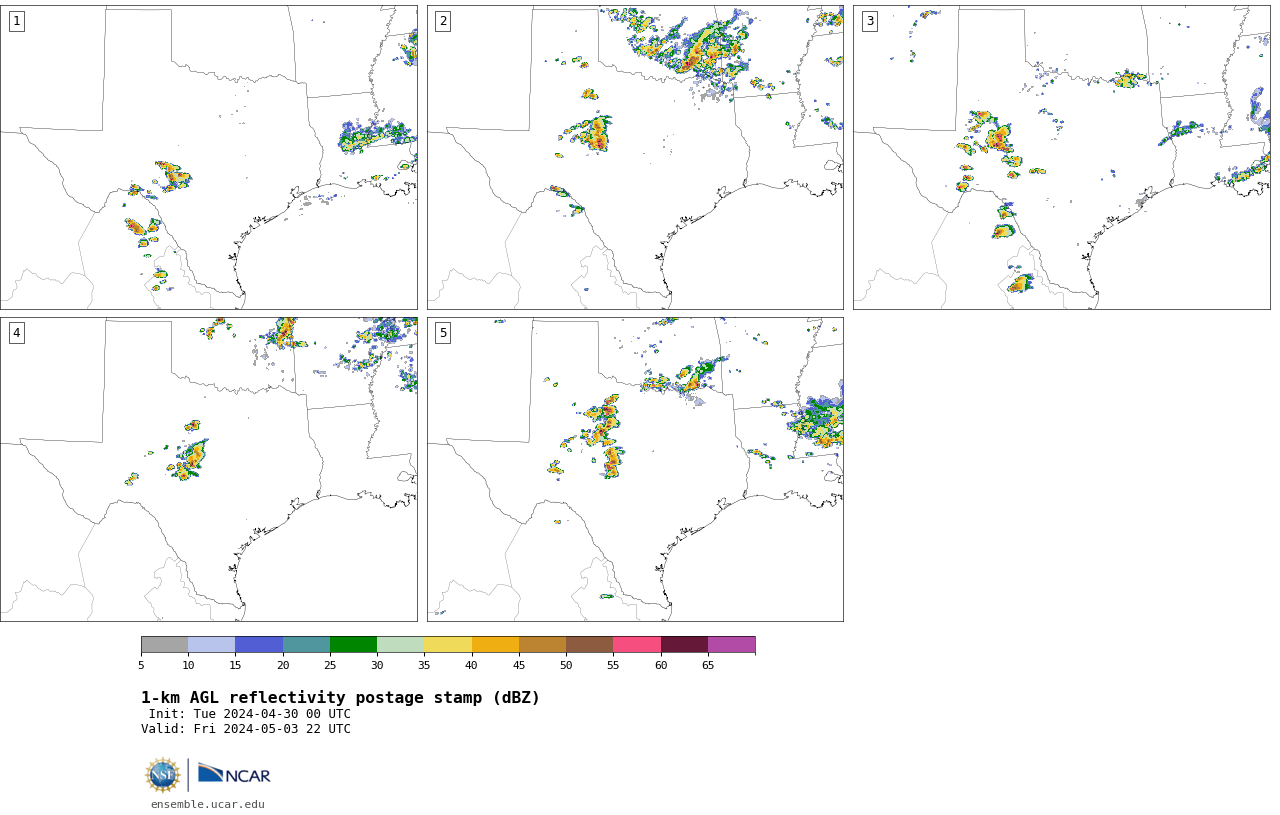The width and height of the screenshot is (1280, 815).
Task: Open postage stamp map number 5
Action: tap(635, 469)
